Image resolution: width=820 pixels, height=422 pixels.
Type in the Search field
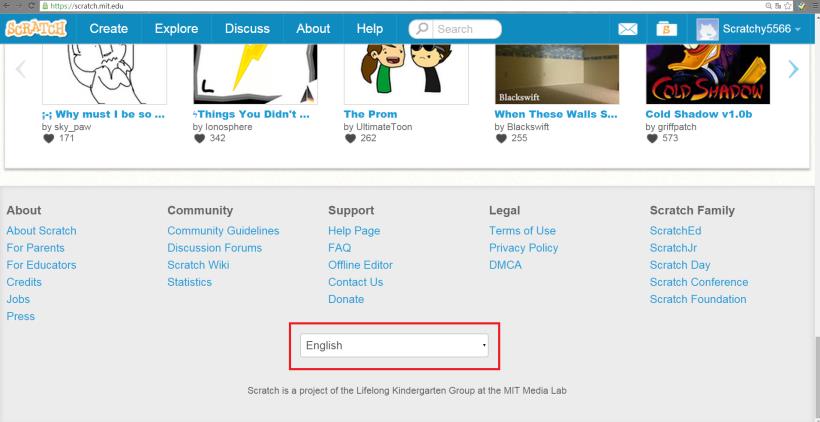465,29
